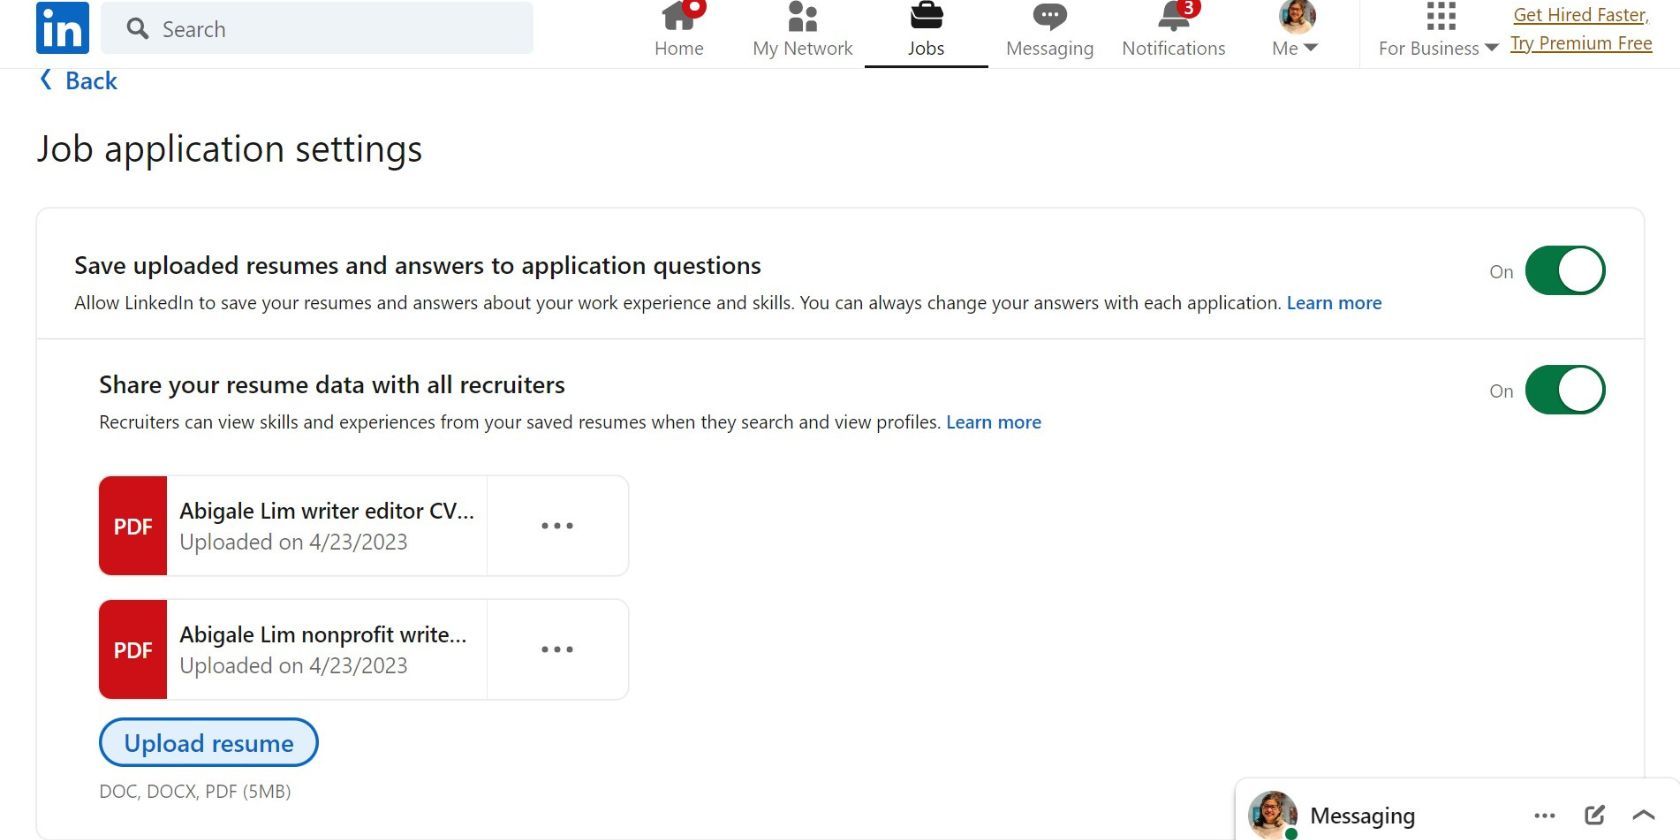Go Back to previous page
Image resolution: width=1680 pixels, height=840 pixels.
pos(79,81)
